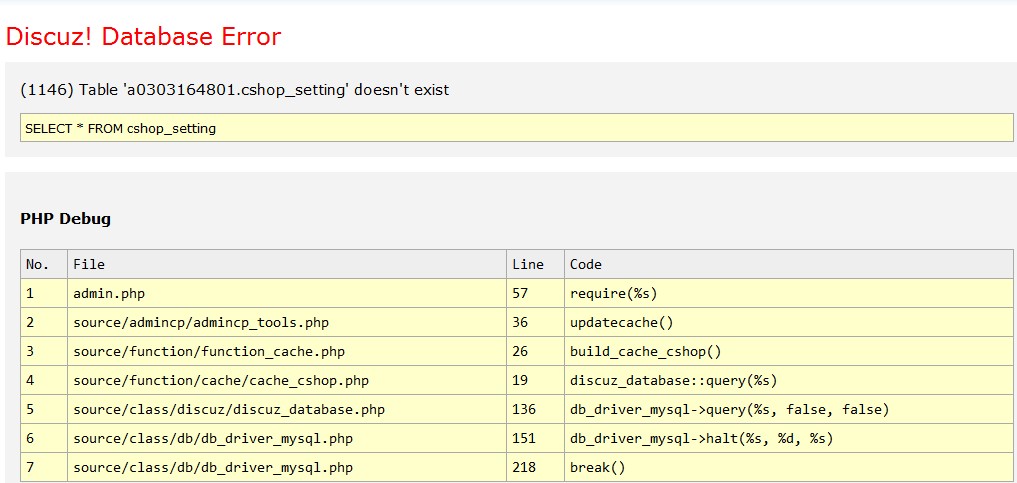Click the 'require(%s)' code cell
The height and width of the screenshot is (483, 1017).
click(789, 293)
